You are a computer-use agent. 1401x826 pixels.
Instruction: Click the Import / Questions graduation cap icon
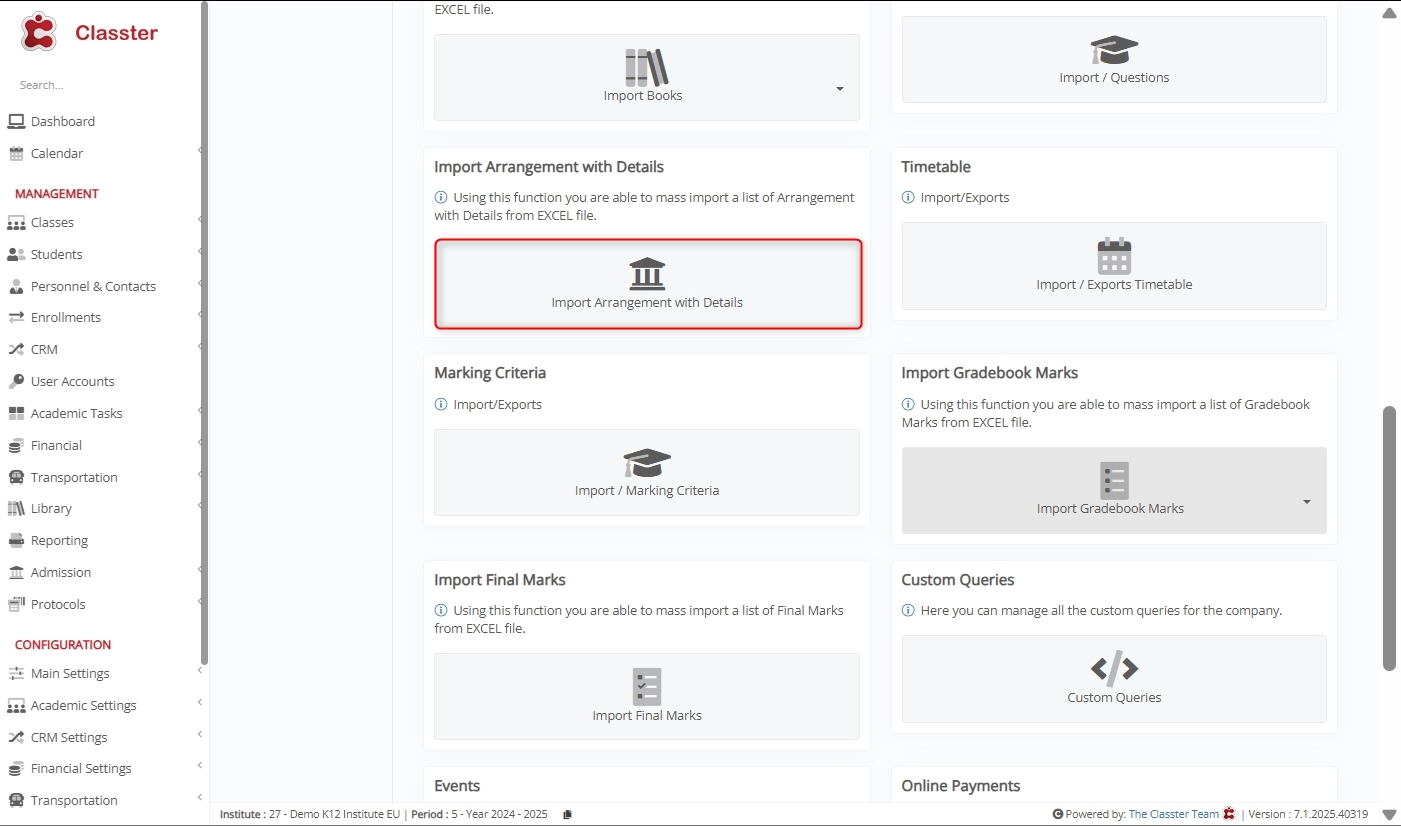coord(1113,50)
